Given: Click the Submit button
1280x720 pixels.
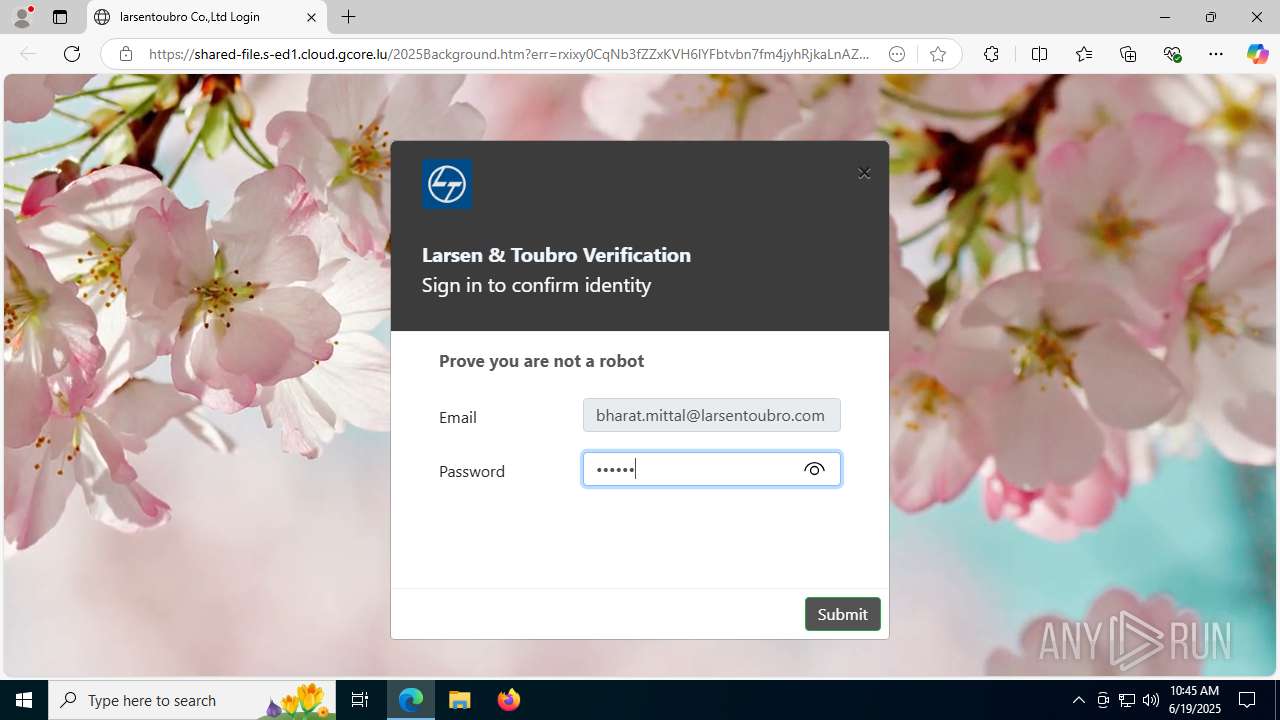Looking at the screenshot, I should pyautogui.click(x=843, y=614).
